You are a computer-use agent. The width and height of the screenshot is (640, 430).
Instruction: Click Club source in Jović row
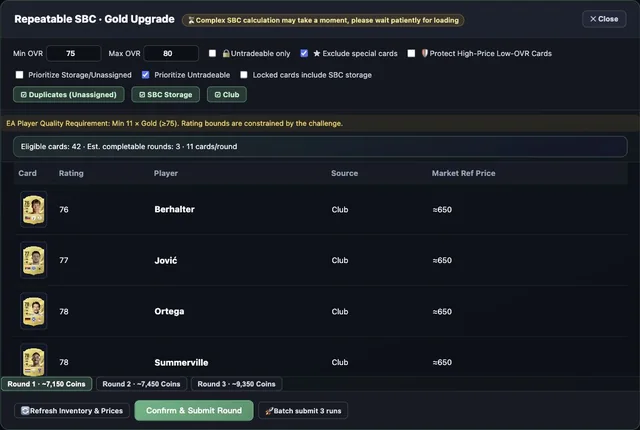tap(340, 260)
